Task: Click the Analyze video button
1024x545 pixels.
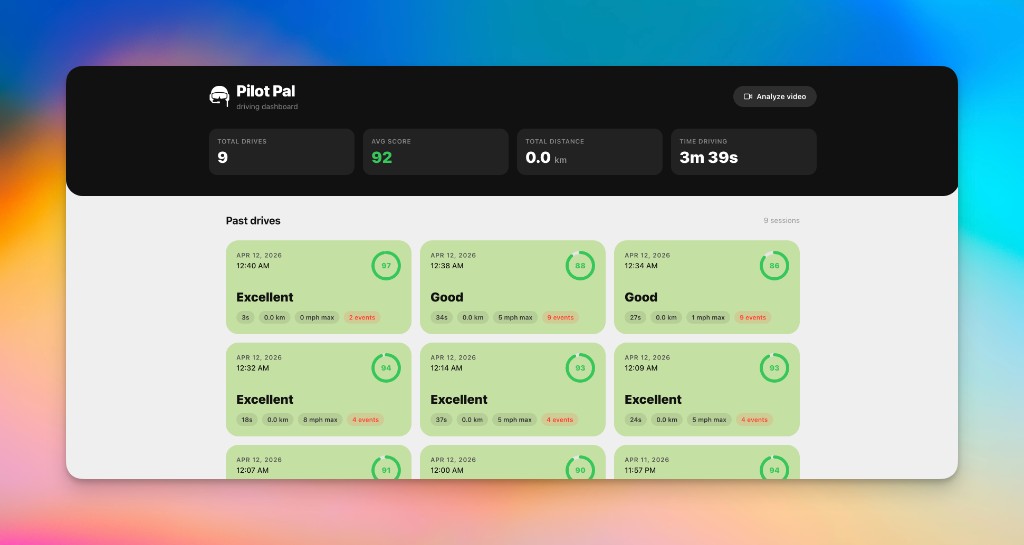Action: pyautogui.click(x=775, y=97)
